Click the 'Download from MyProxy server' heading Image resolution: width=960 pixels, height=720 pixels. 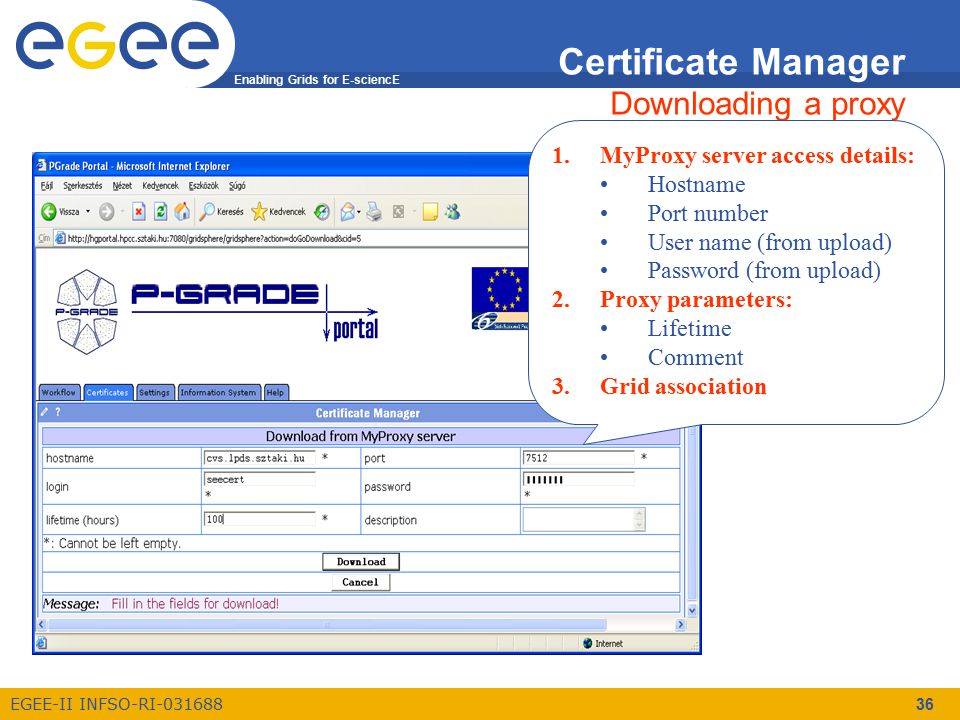click(361, 436)
